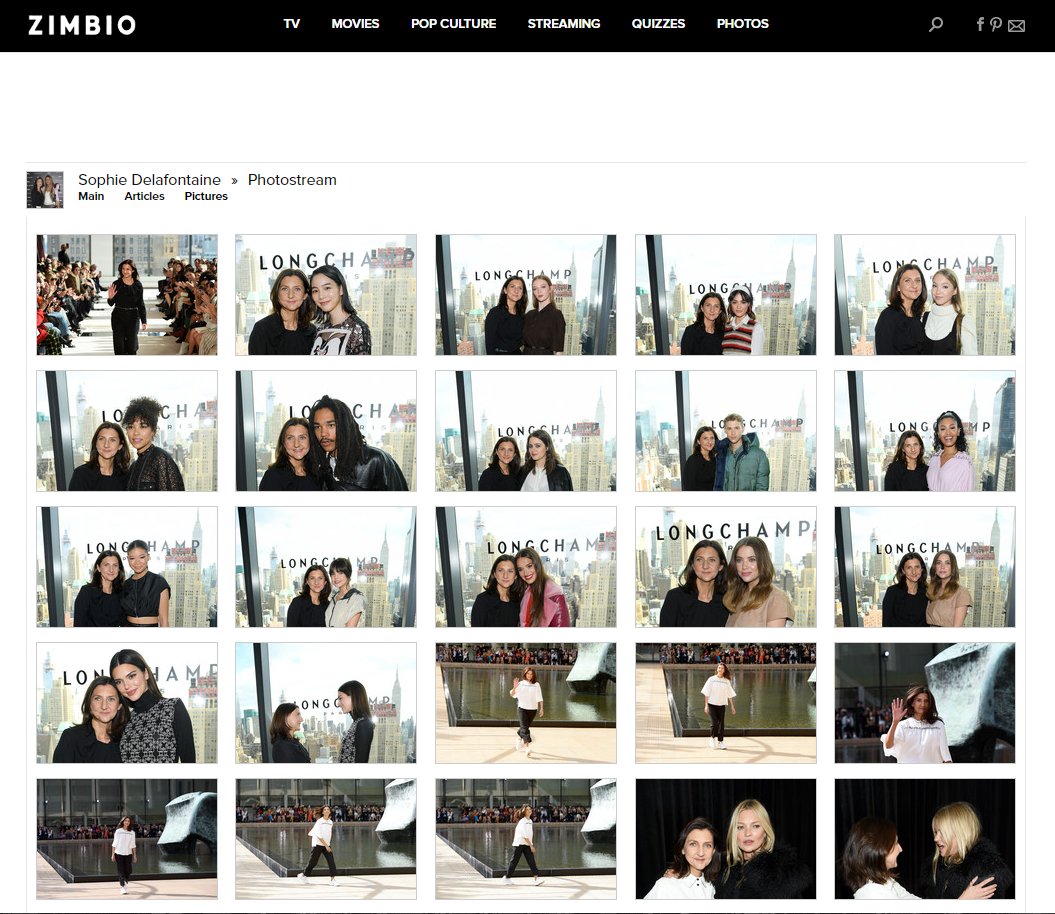Open photo with black crop top woman

click(127, 567)
